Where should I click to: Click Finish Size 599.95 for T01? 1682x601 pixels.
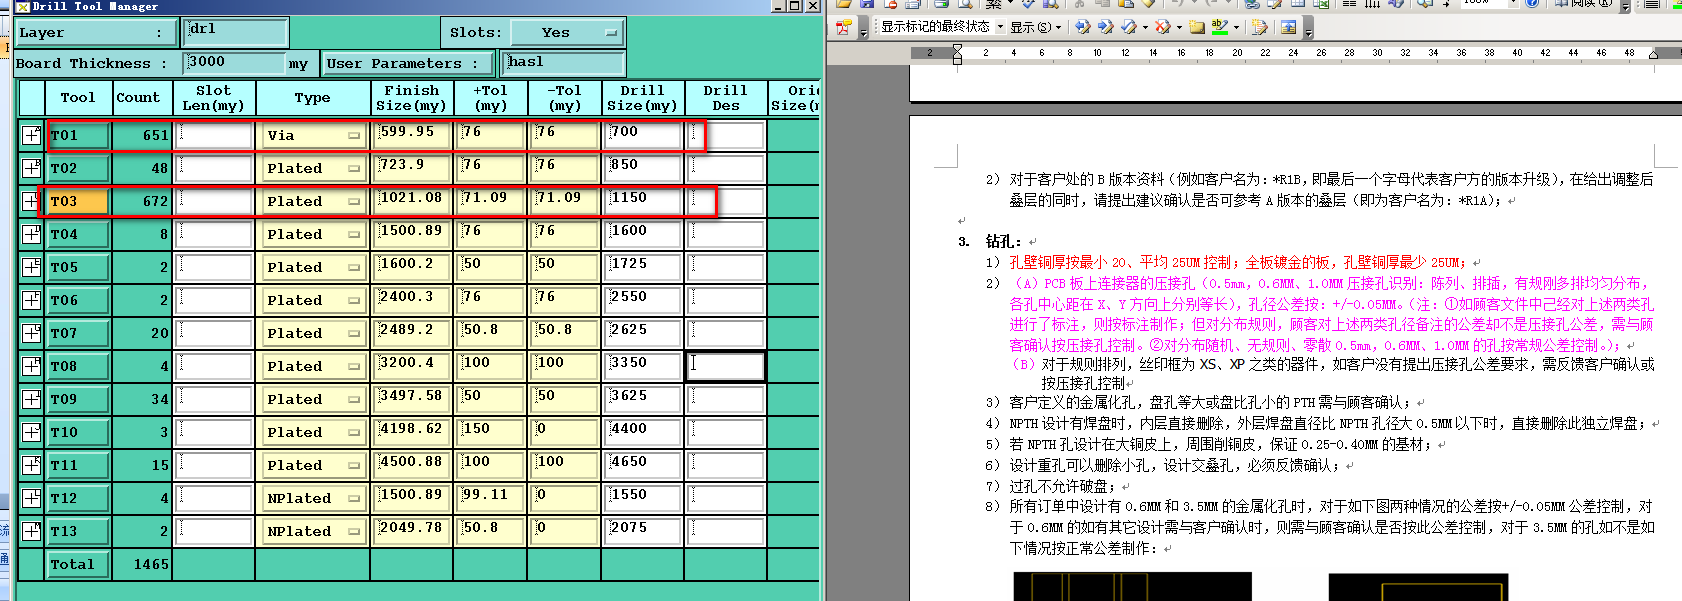coord(412,135)
